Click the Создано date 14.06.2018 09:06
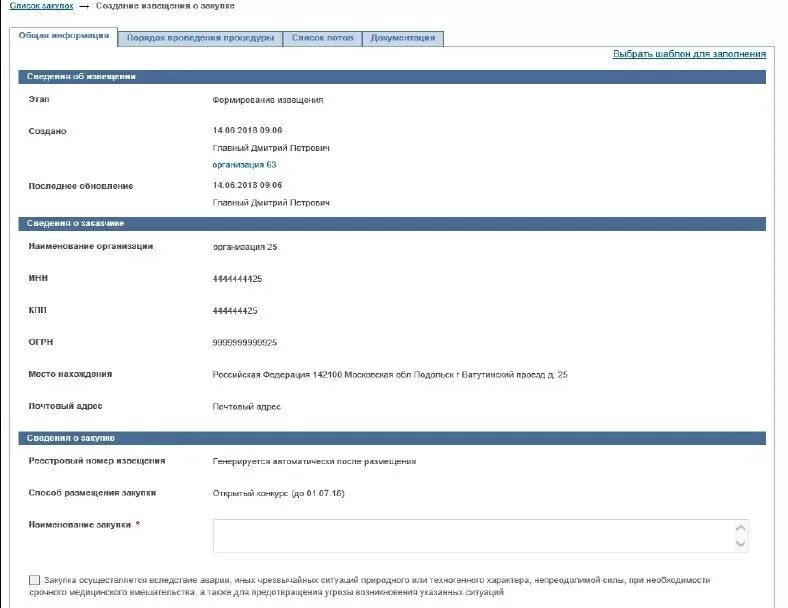 [247, 130]
